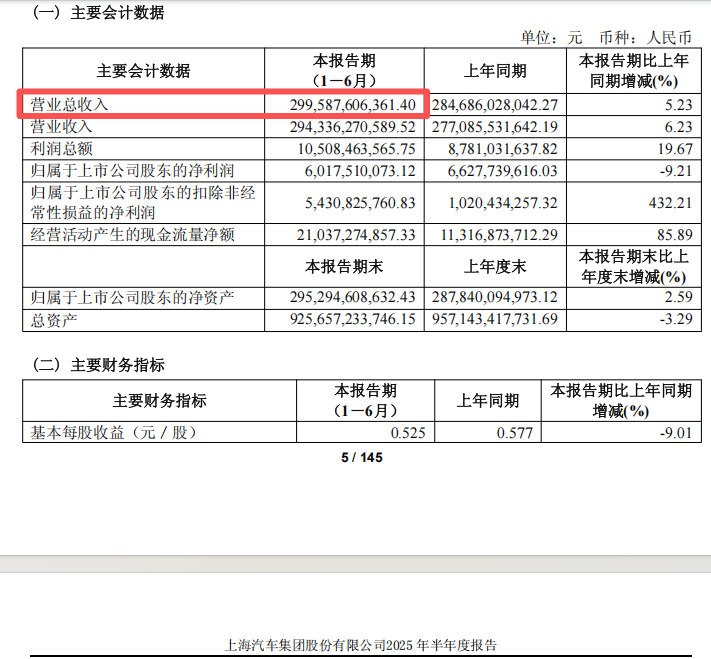The image size is (711, 659).
Task: Click the （二）主要财务指标 section heading
Action: (x=98, y=365)
